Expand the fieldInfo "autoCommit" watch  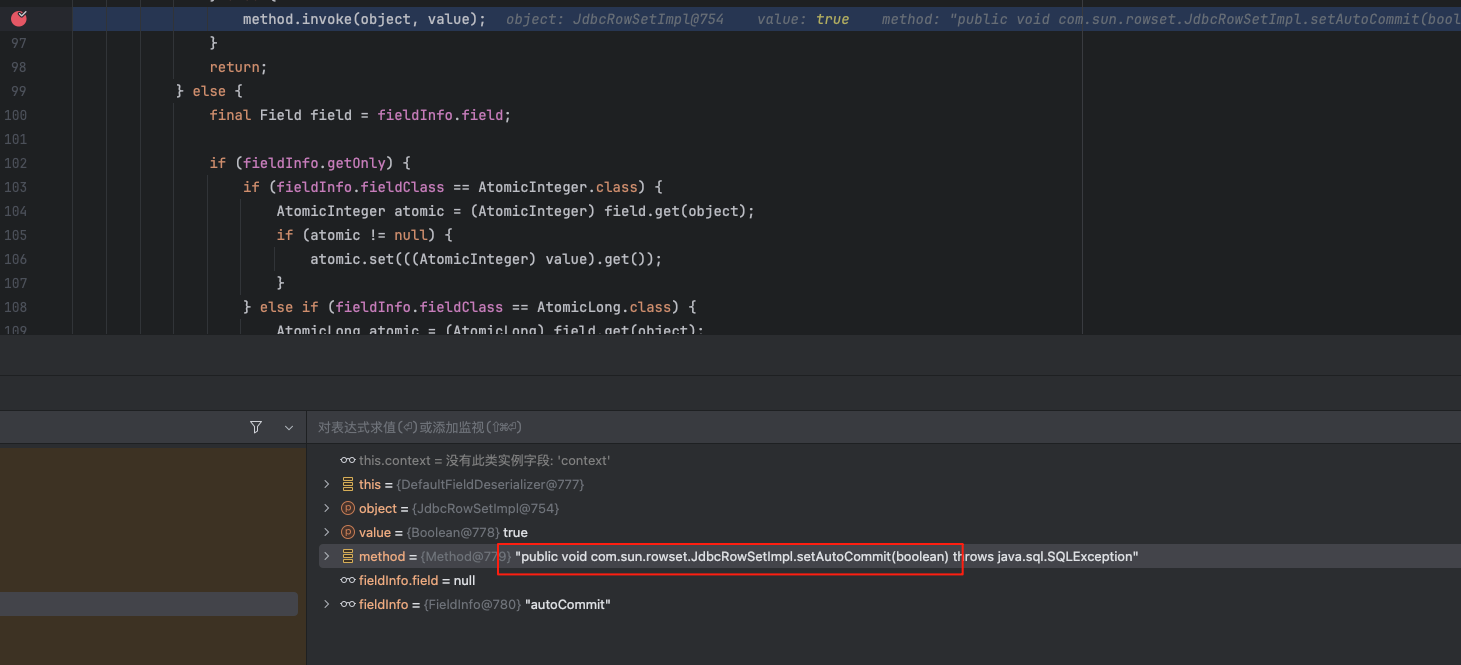point(327,604)
